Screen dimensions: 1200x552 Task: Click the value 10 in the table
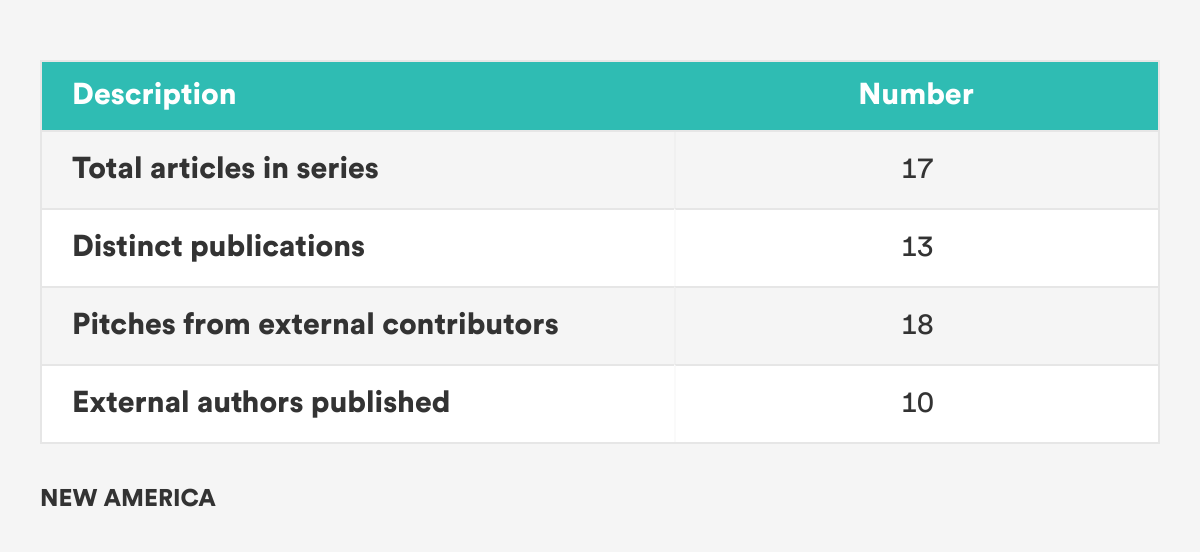point(916,402)
